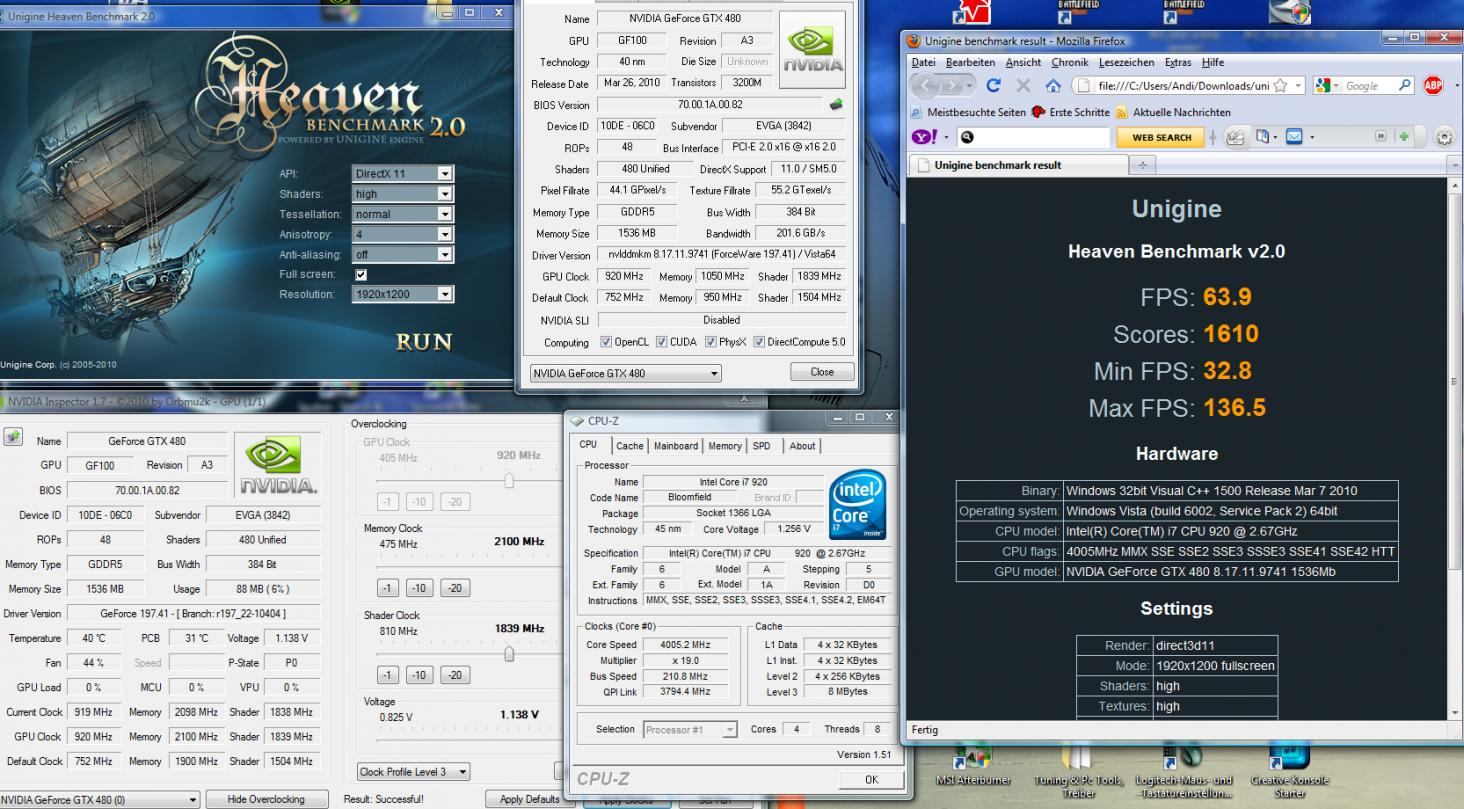Click the Google search magnifier icon
This screenshot has width=1464, height=809.
[1407, 86]
